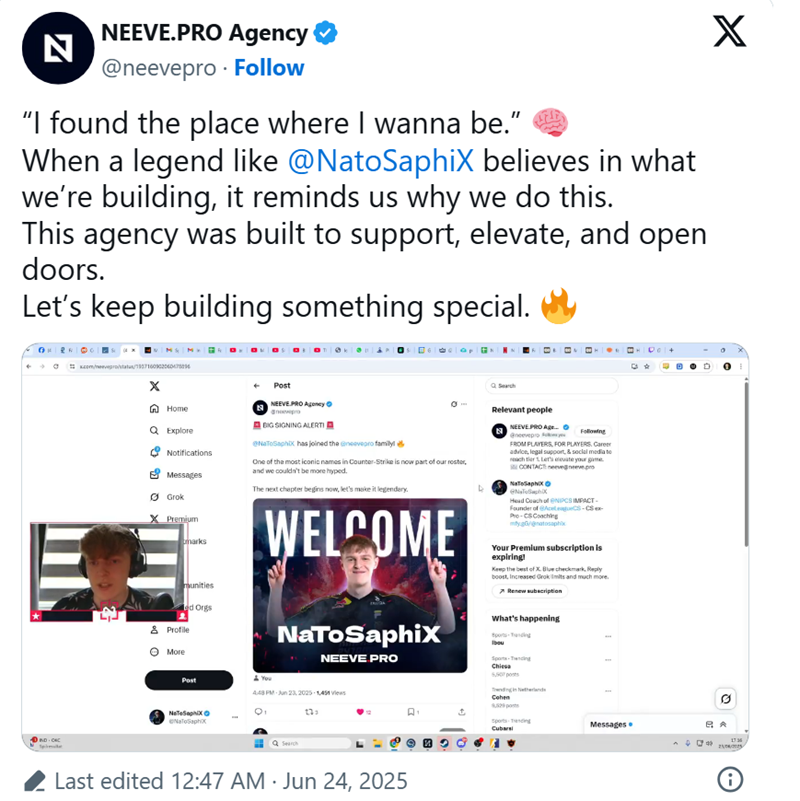Follow the @neevepro account

269,67
